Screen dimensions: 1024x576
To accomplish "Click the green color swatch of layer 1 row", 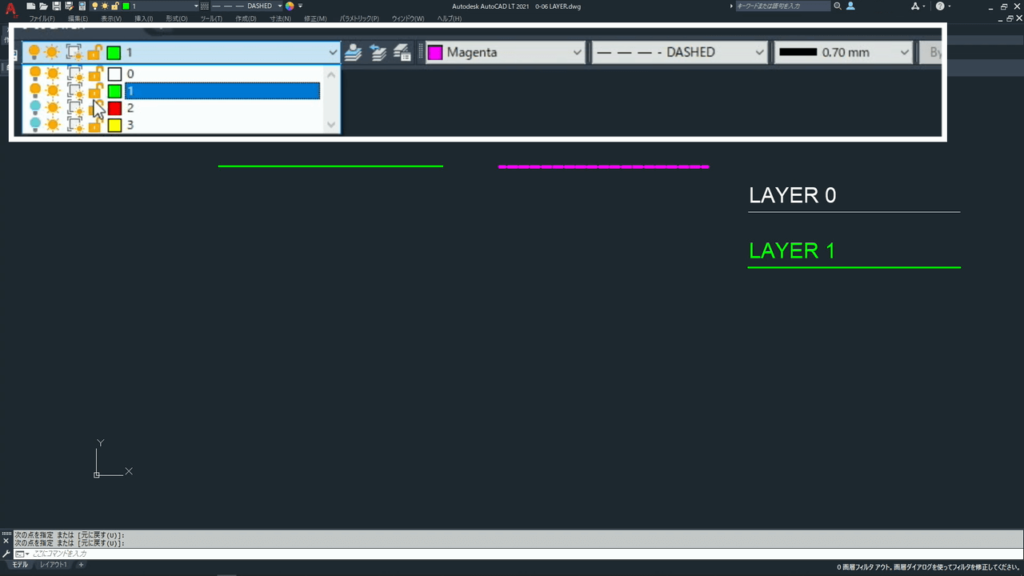I will [x=114, y=91].
